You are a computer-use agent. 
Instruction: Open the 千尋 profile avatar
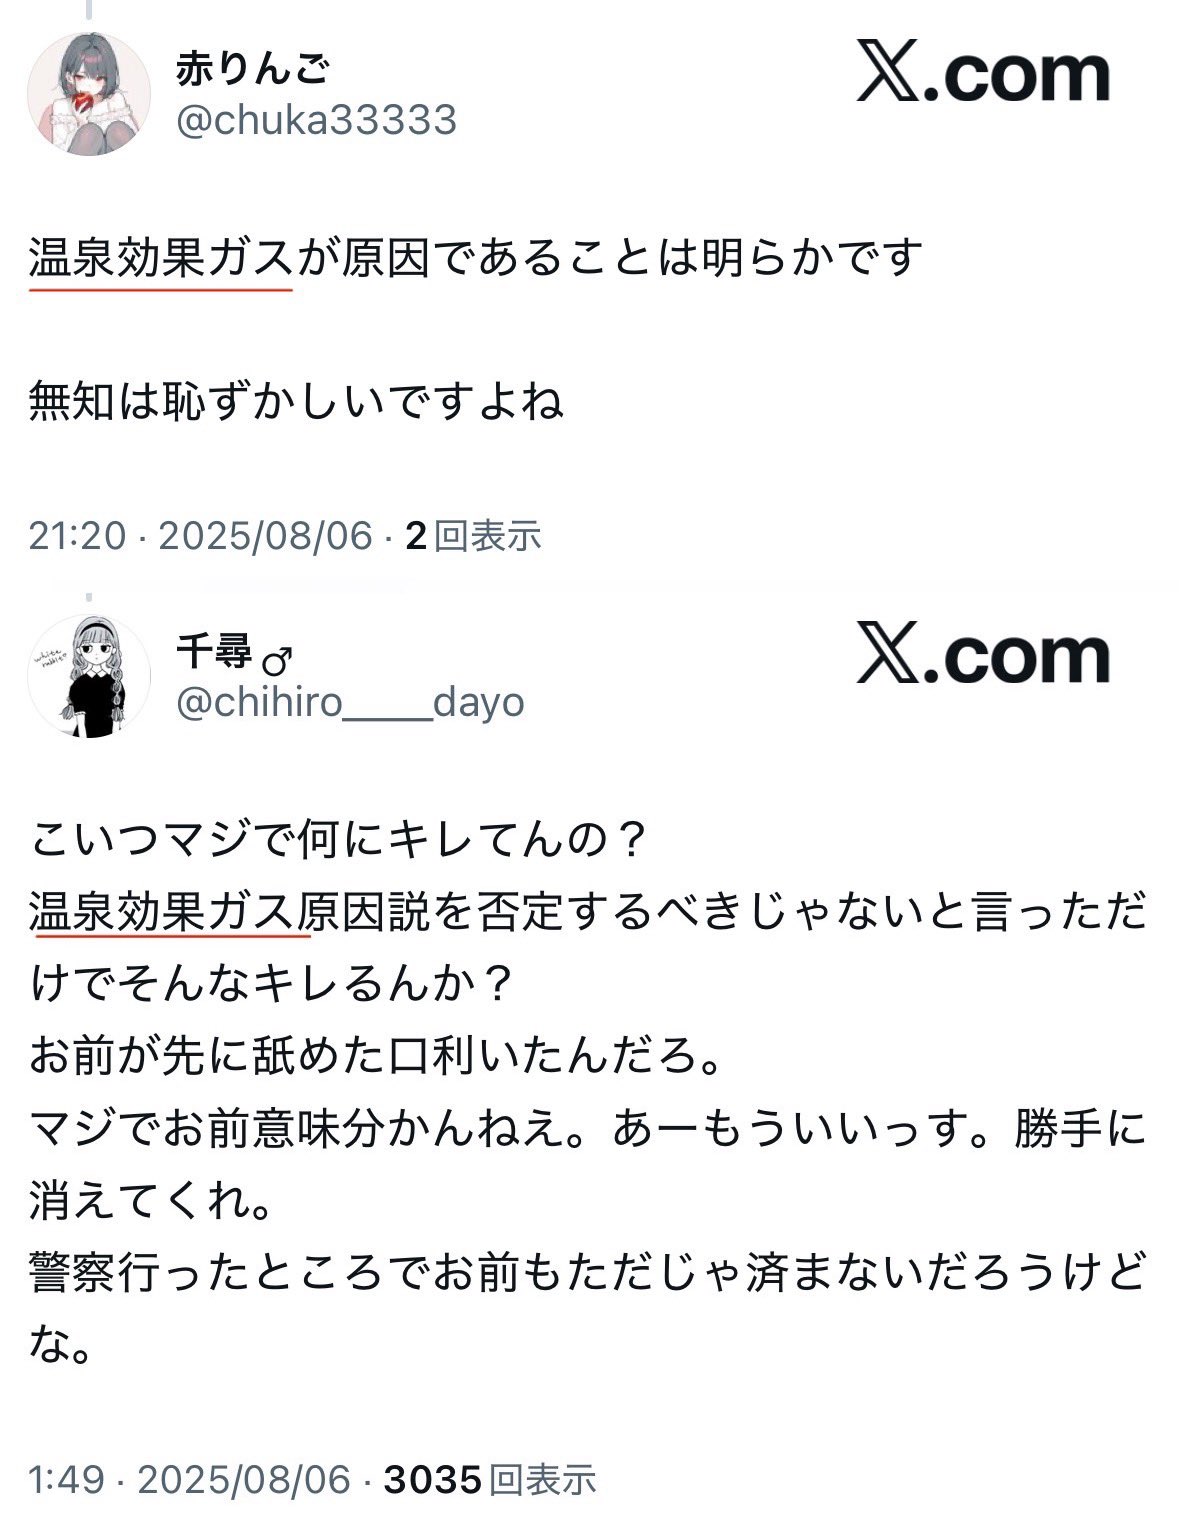89,676
